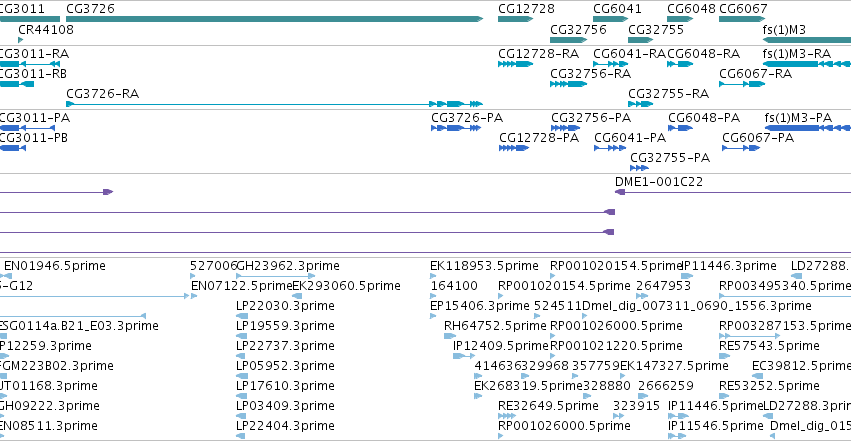The height and width of the screenshot is (441, 851).
Task: Open the LP03409.3prime EST
Action: [242, 417]
